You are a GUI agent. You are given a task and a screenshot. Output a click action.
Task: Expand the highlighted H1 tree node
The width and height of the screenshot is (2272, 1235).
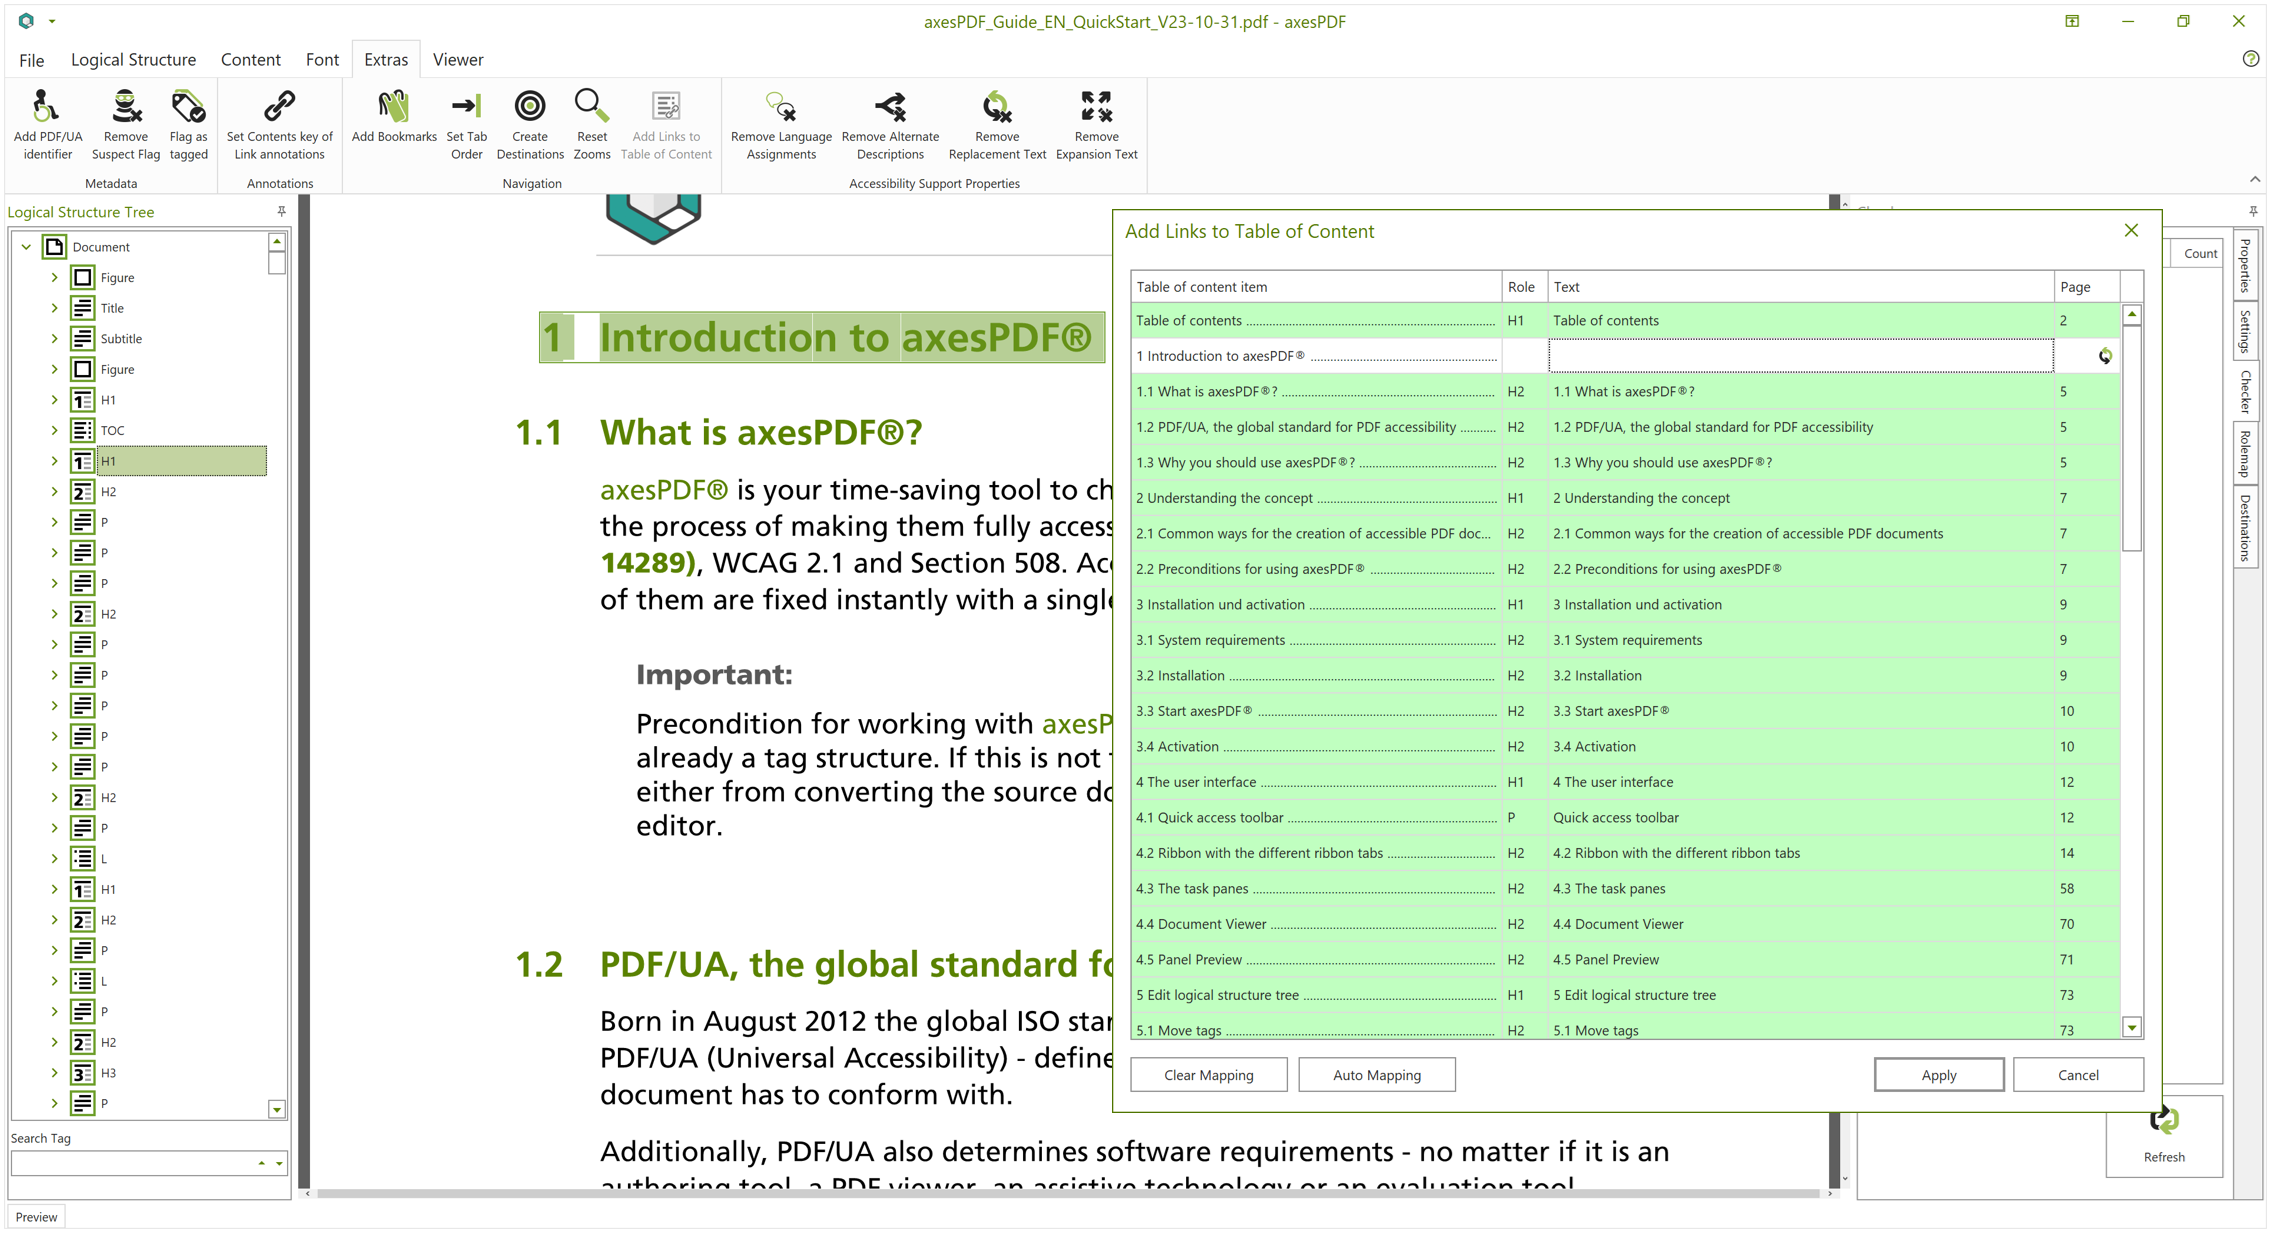[54, 461]
